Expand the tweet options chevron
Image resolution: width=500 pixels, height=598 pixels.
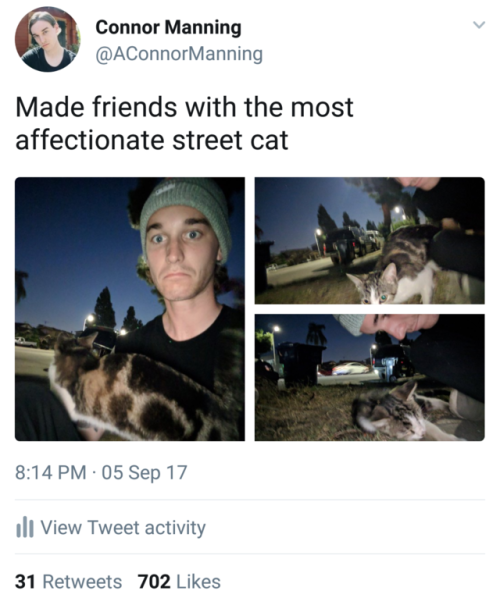coord(479,25)
